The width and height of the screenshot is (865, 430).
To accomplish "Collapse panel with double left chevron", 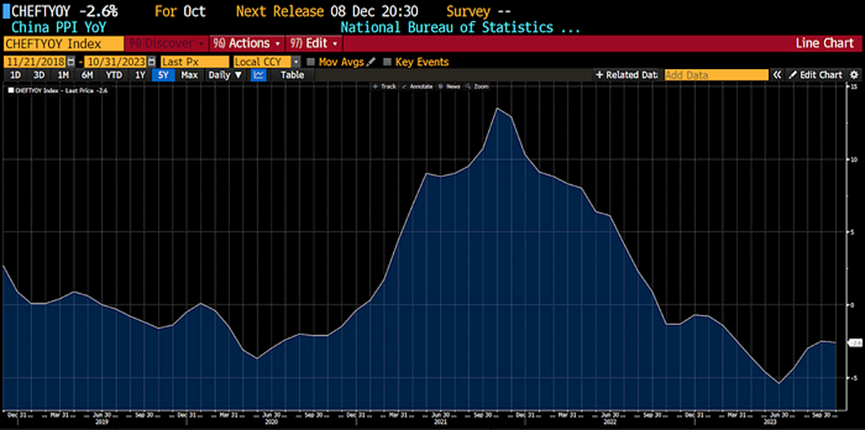I will tap(777, 75).
